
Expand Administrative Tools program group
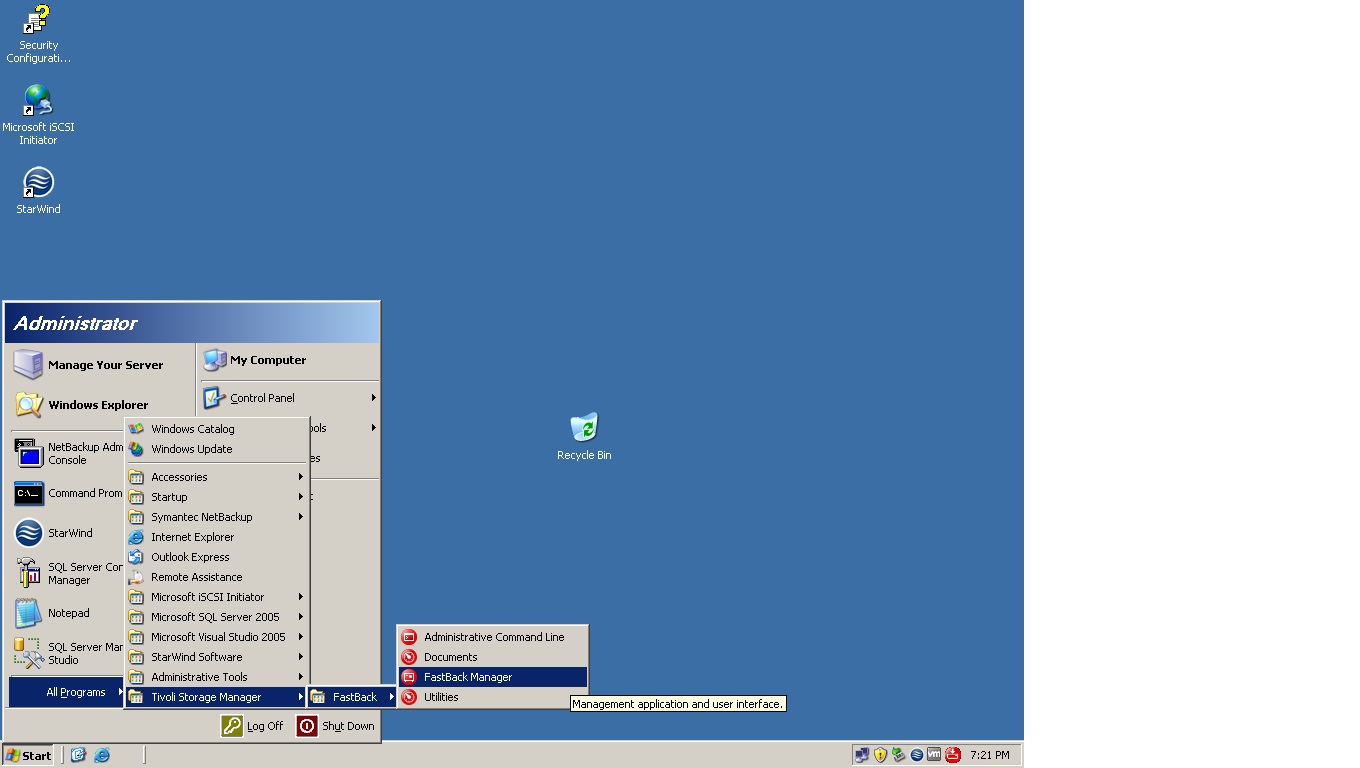pos(216,677)
